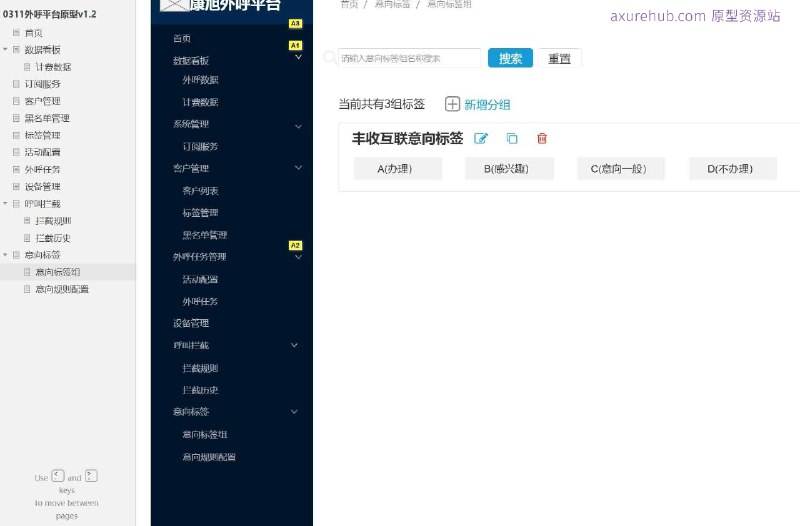Toggle the 外呼任务管理 chevron in dark sidebar
The image size is (800, 526).
(298, 257)
